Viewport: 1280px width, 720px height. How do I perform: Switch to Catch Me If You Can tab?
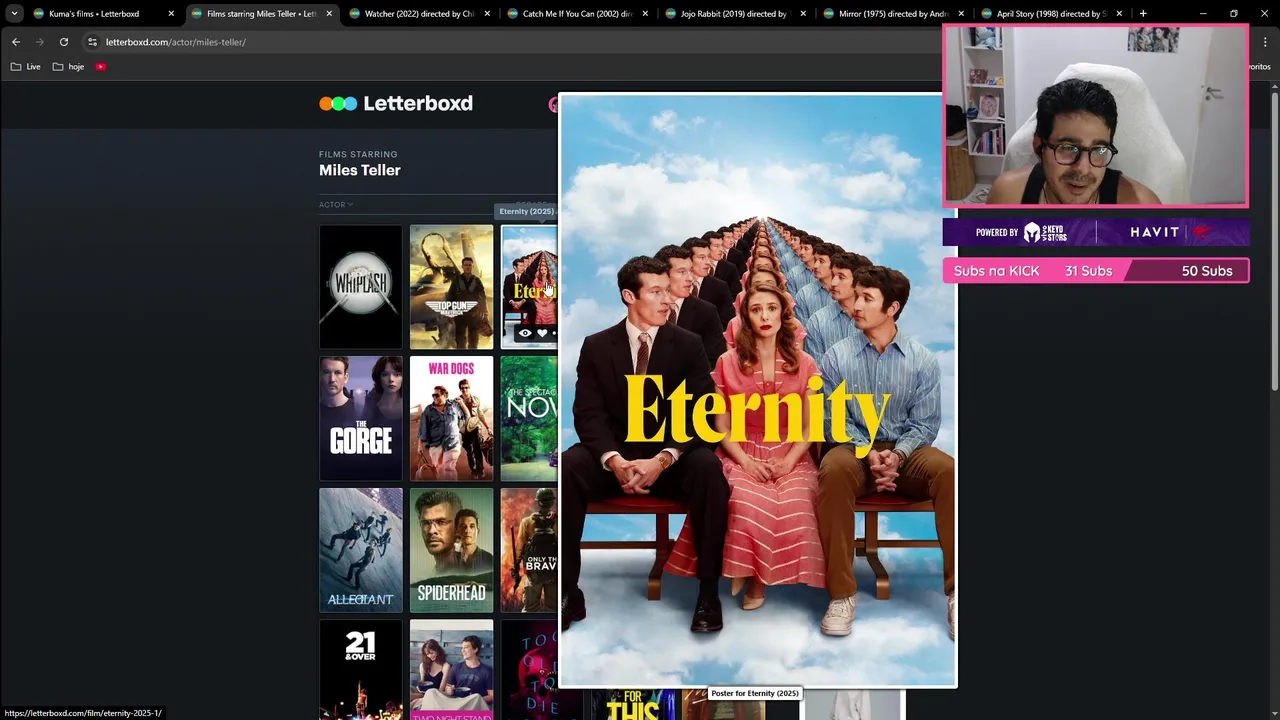coord(576,14)
